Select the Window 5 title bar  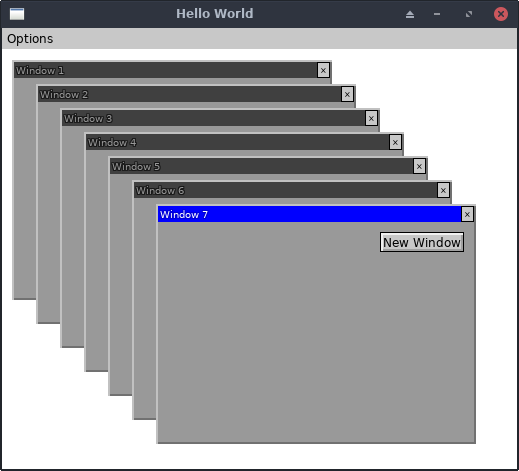coord(261,166)
